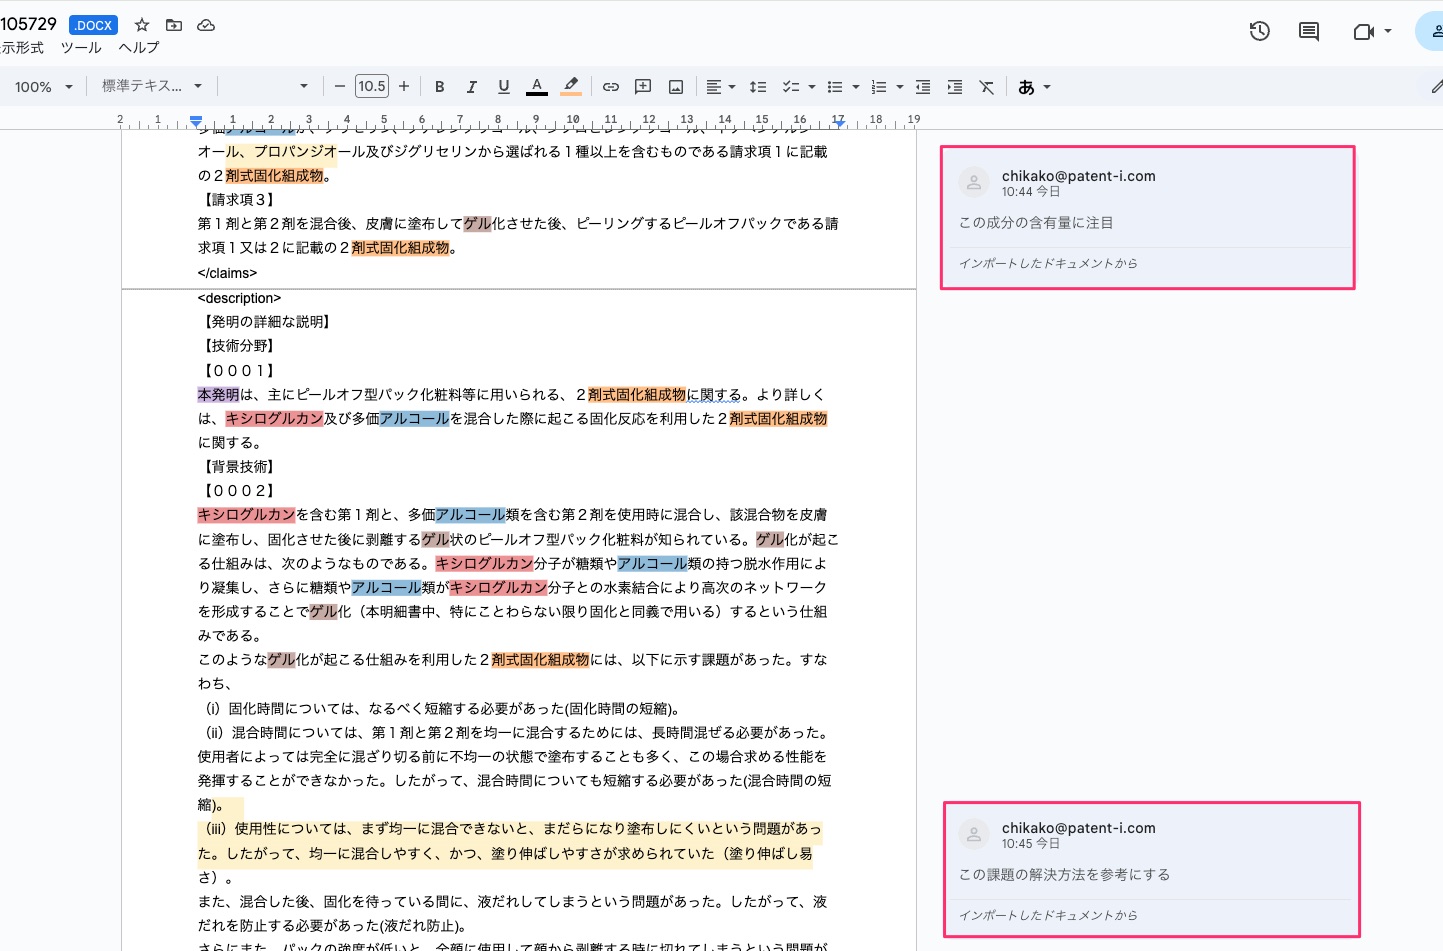Click avatar of the 10:45 comment
The width and height of the screenshot is (1443, 951).
(973, 834)
